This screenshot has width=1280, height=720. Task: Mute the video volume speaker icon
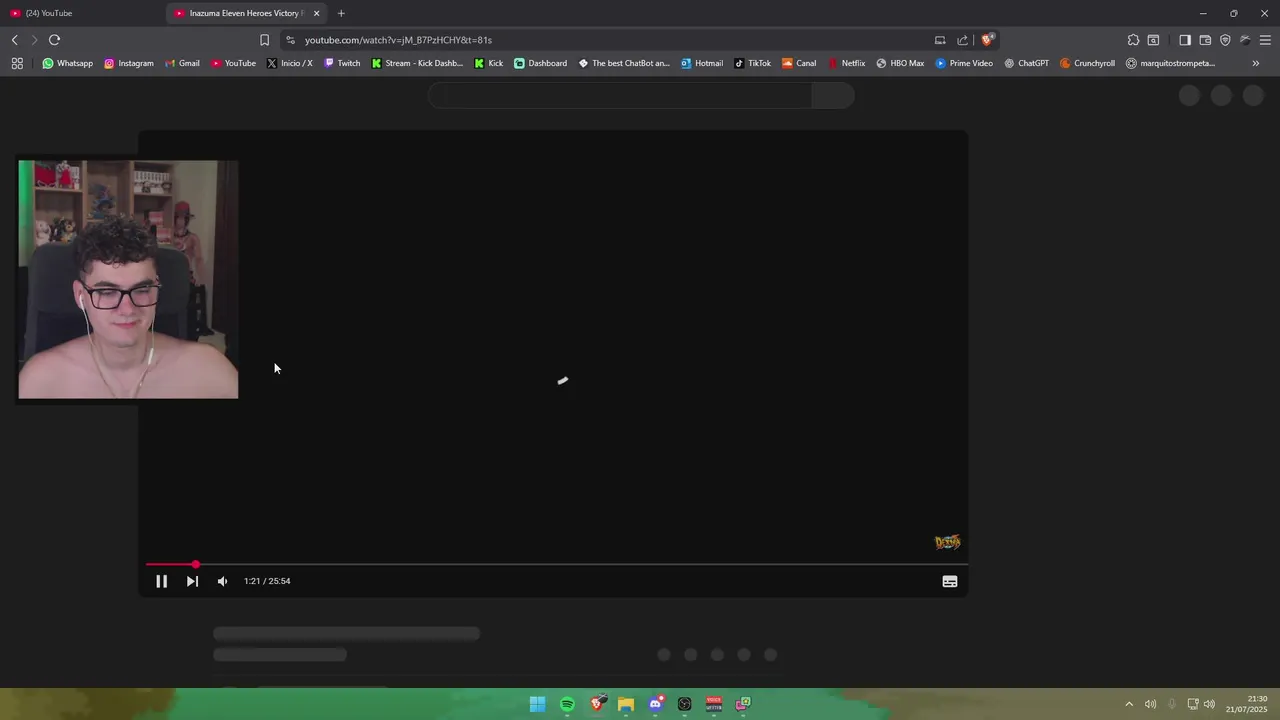222,581
